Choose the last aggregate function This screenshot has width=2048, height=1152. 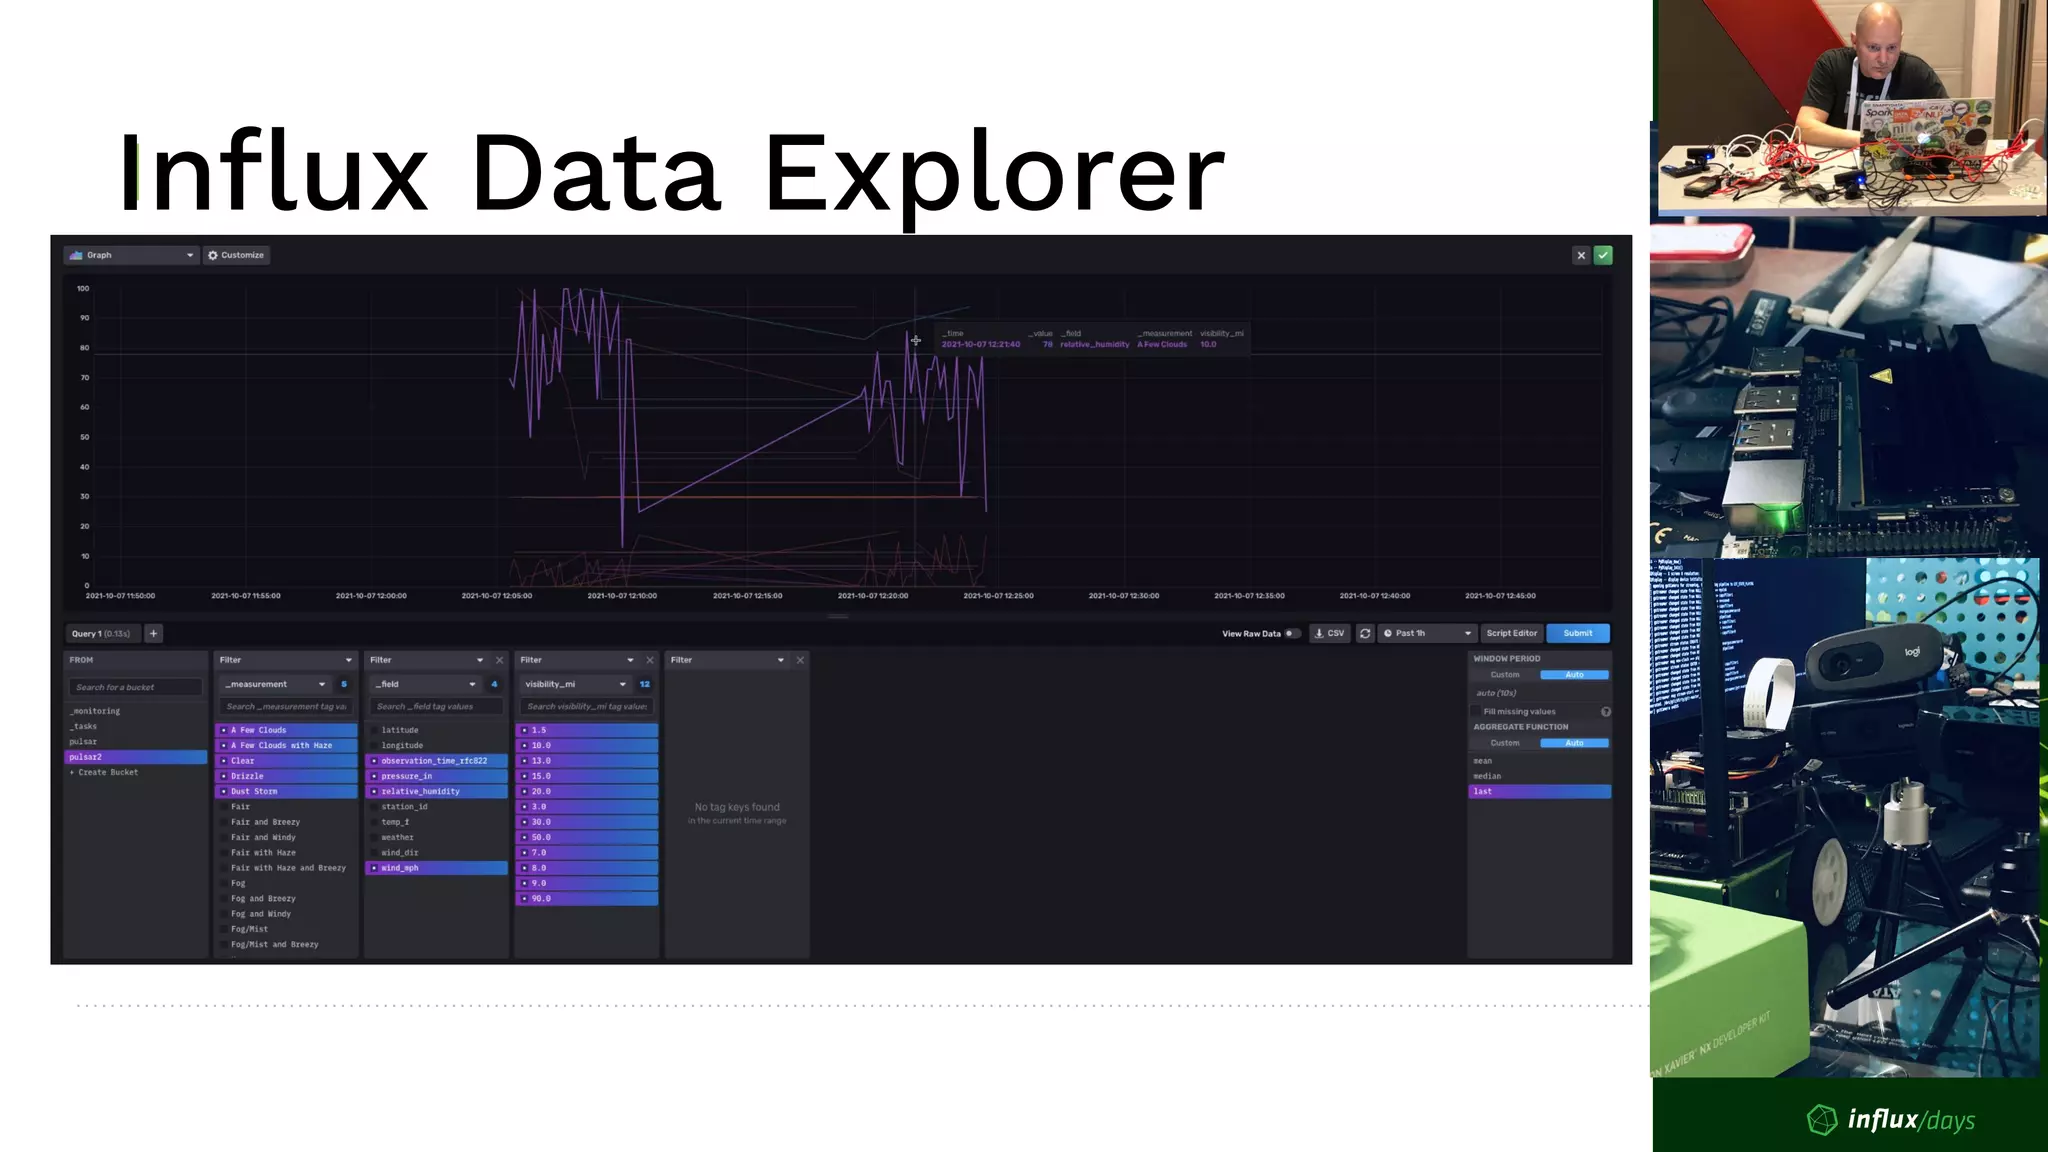[x=1540, y=791]
